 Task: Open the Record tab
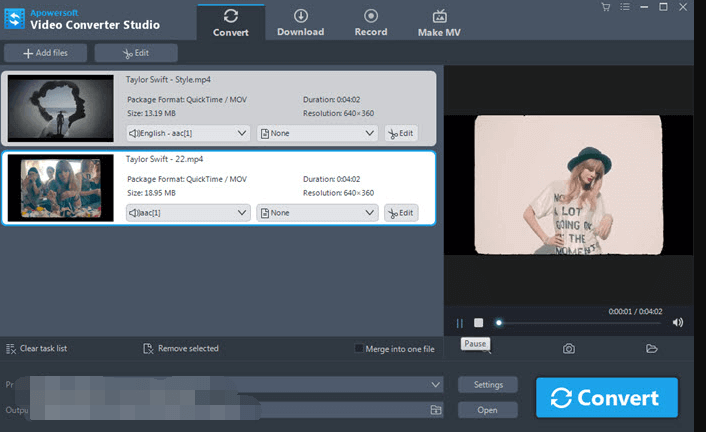coord(371,23)
